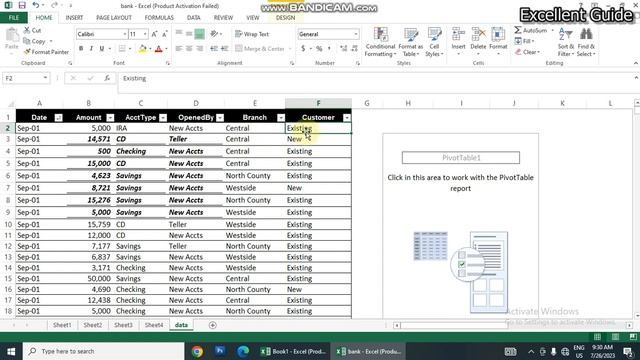Click the PivotTable1 placeholder area
The image size is (640, 360).
(x=460, y=158)
